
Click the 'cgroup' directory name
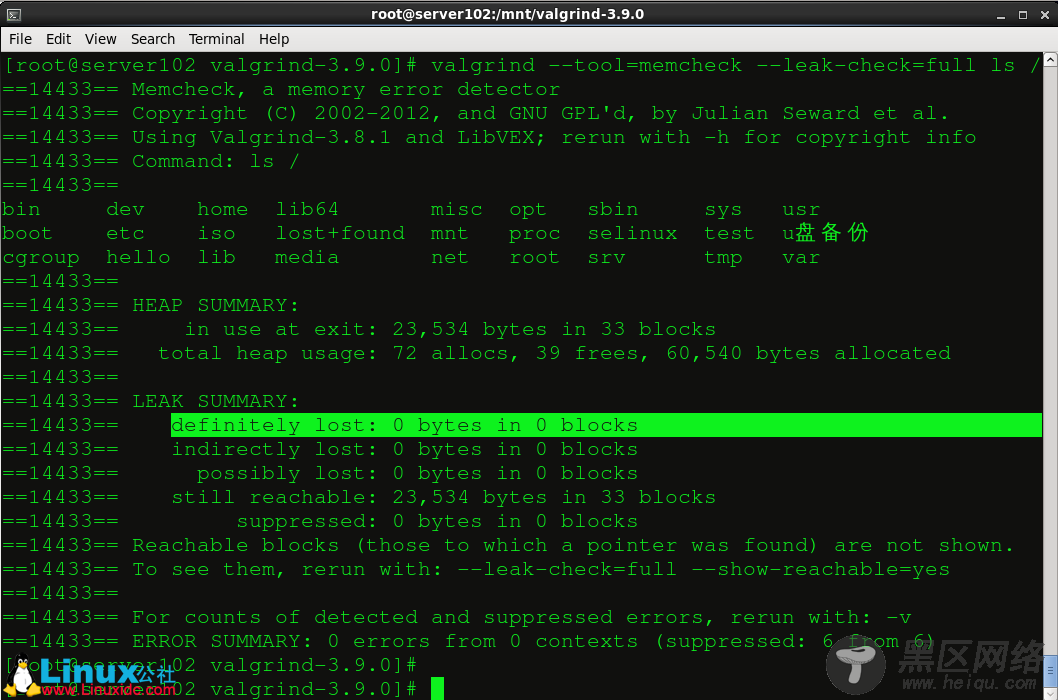pyautogui.click(x=40, y=258)
